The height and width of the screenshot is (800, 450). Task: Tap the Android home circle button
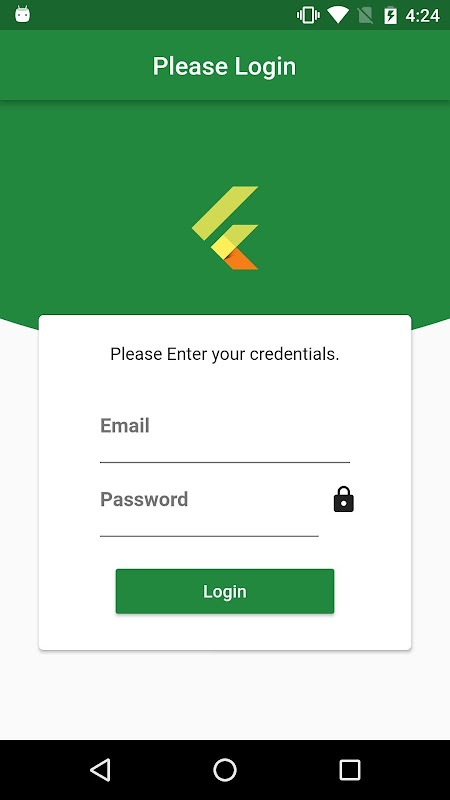[225, 769]
